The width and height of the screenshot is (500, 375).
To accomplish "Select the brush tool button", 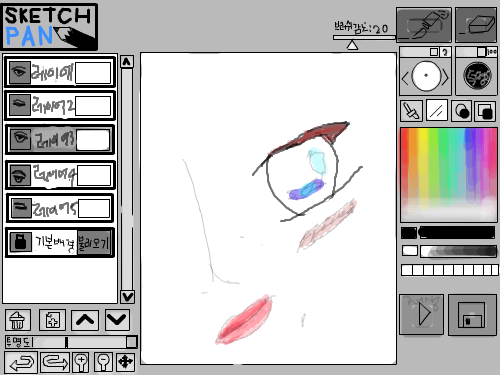I will point(424,25).
